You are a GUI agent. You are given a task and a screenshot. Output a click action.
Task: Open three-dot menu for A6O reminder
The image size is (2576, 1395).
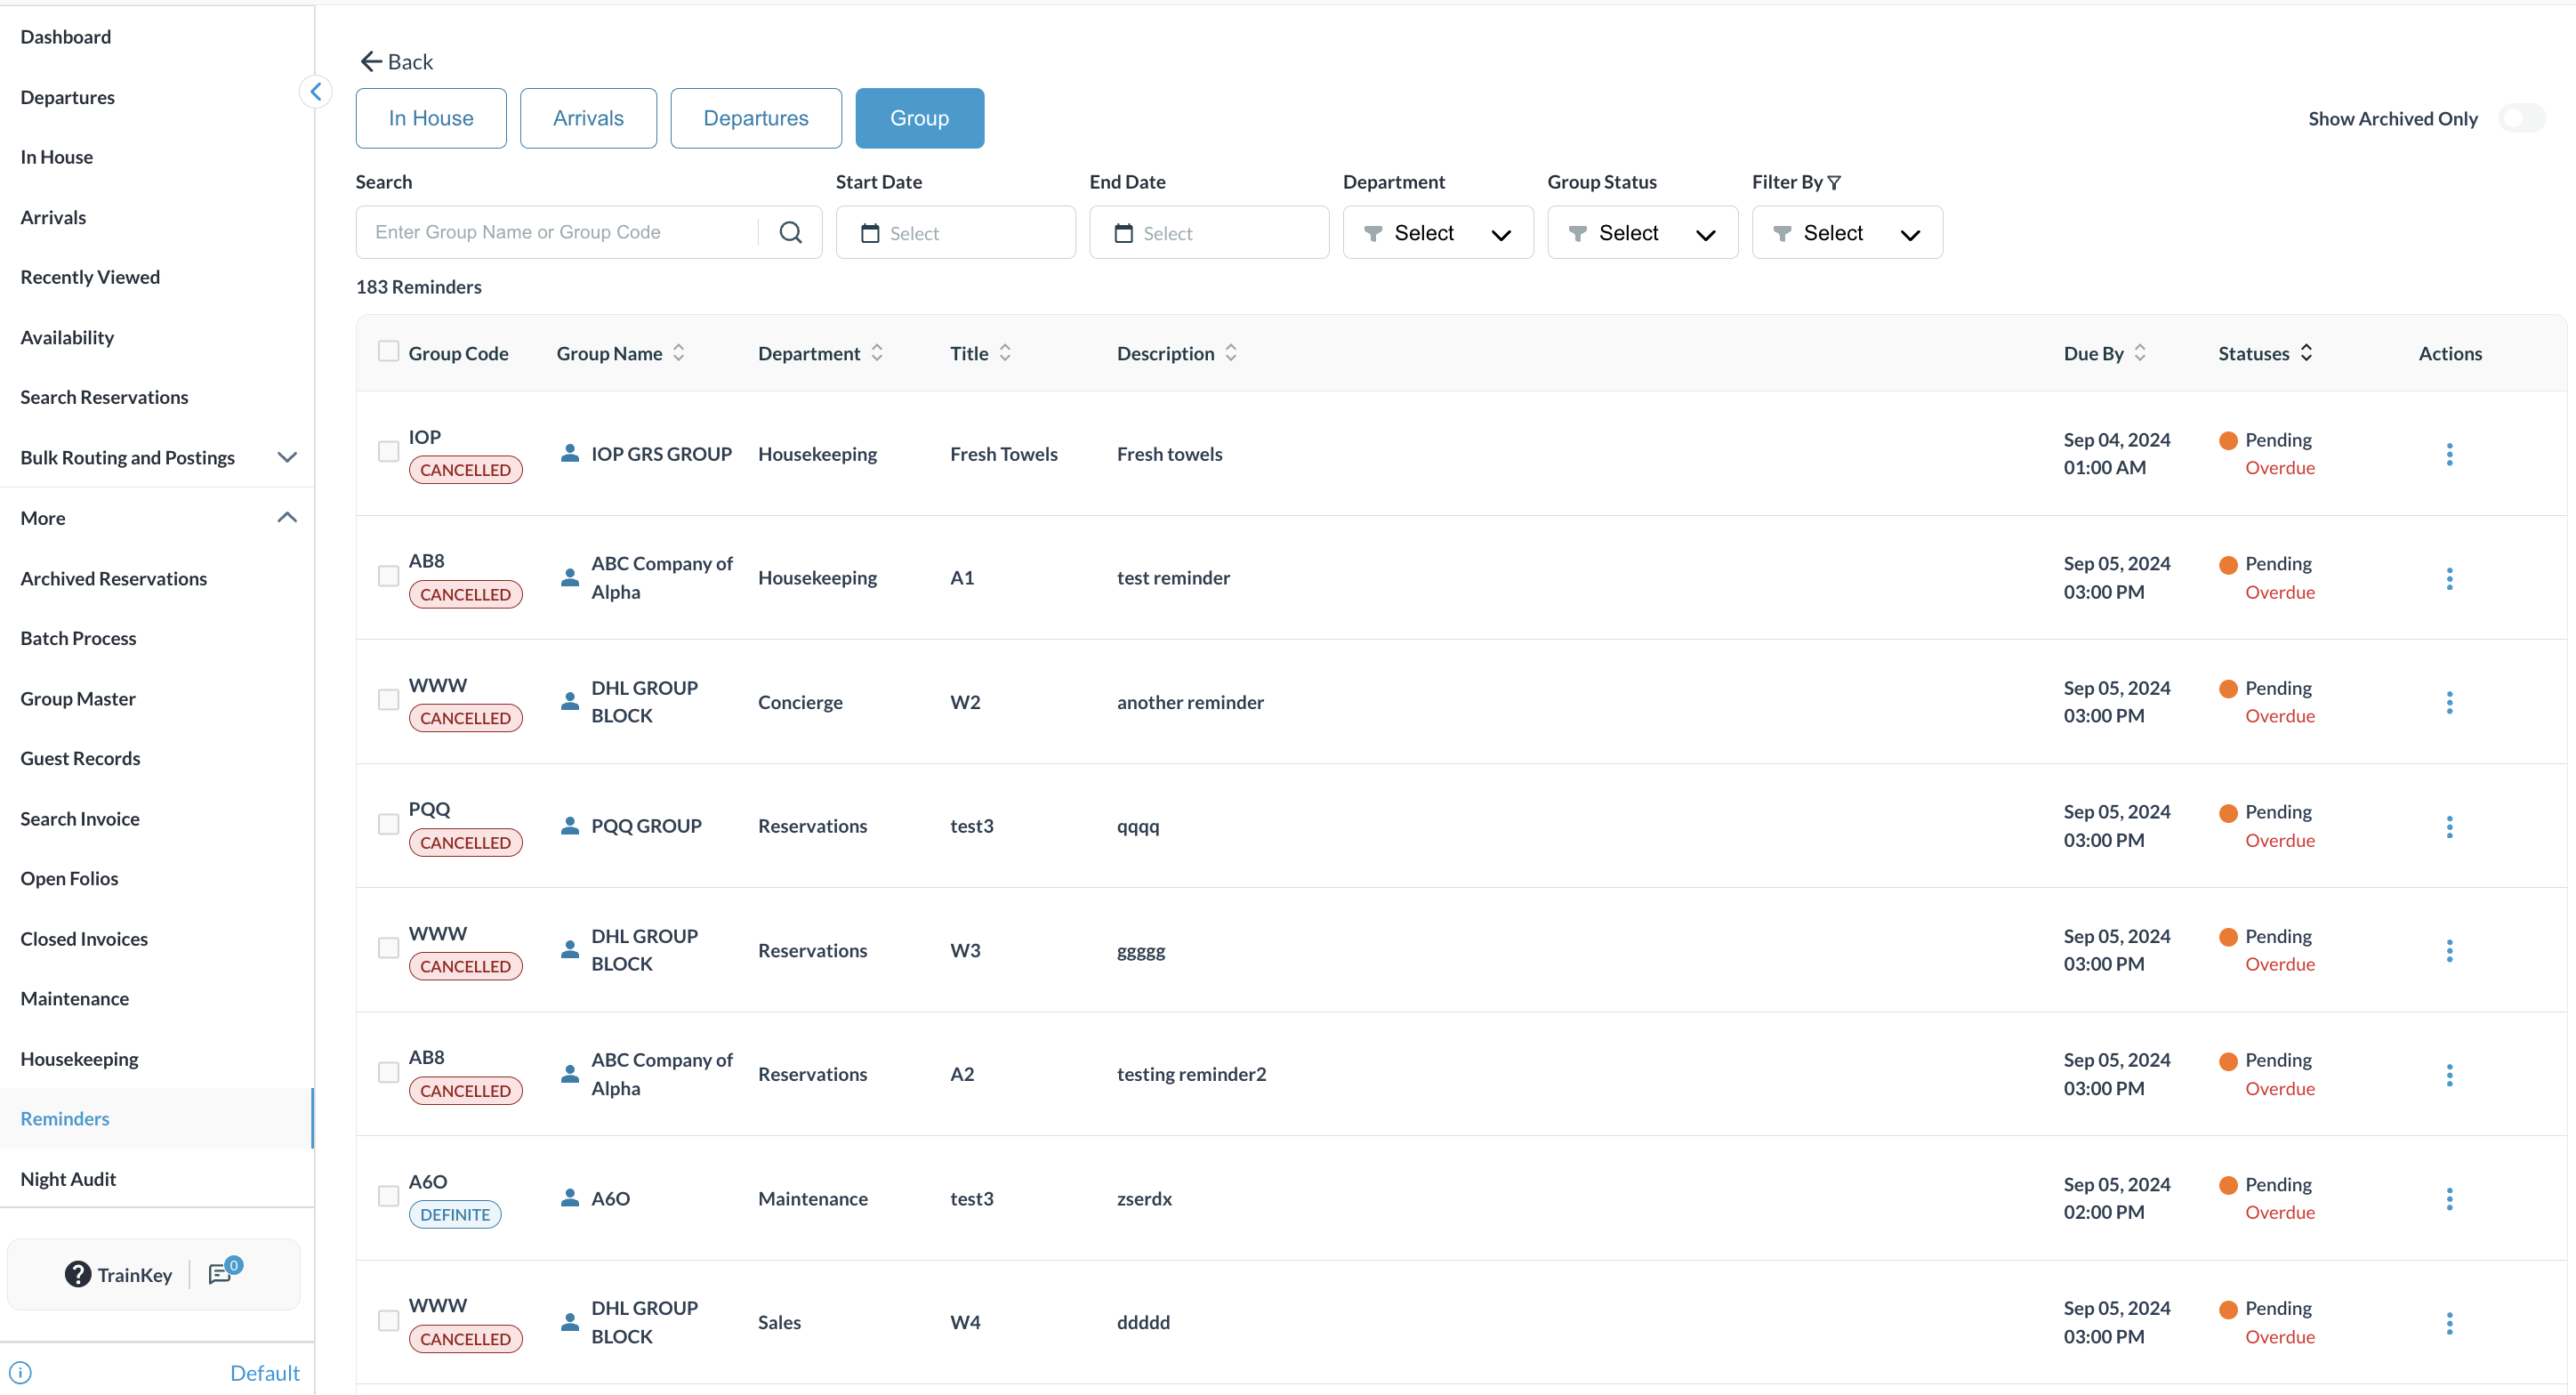pyautogui.click(x=2448, y=1198)
